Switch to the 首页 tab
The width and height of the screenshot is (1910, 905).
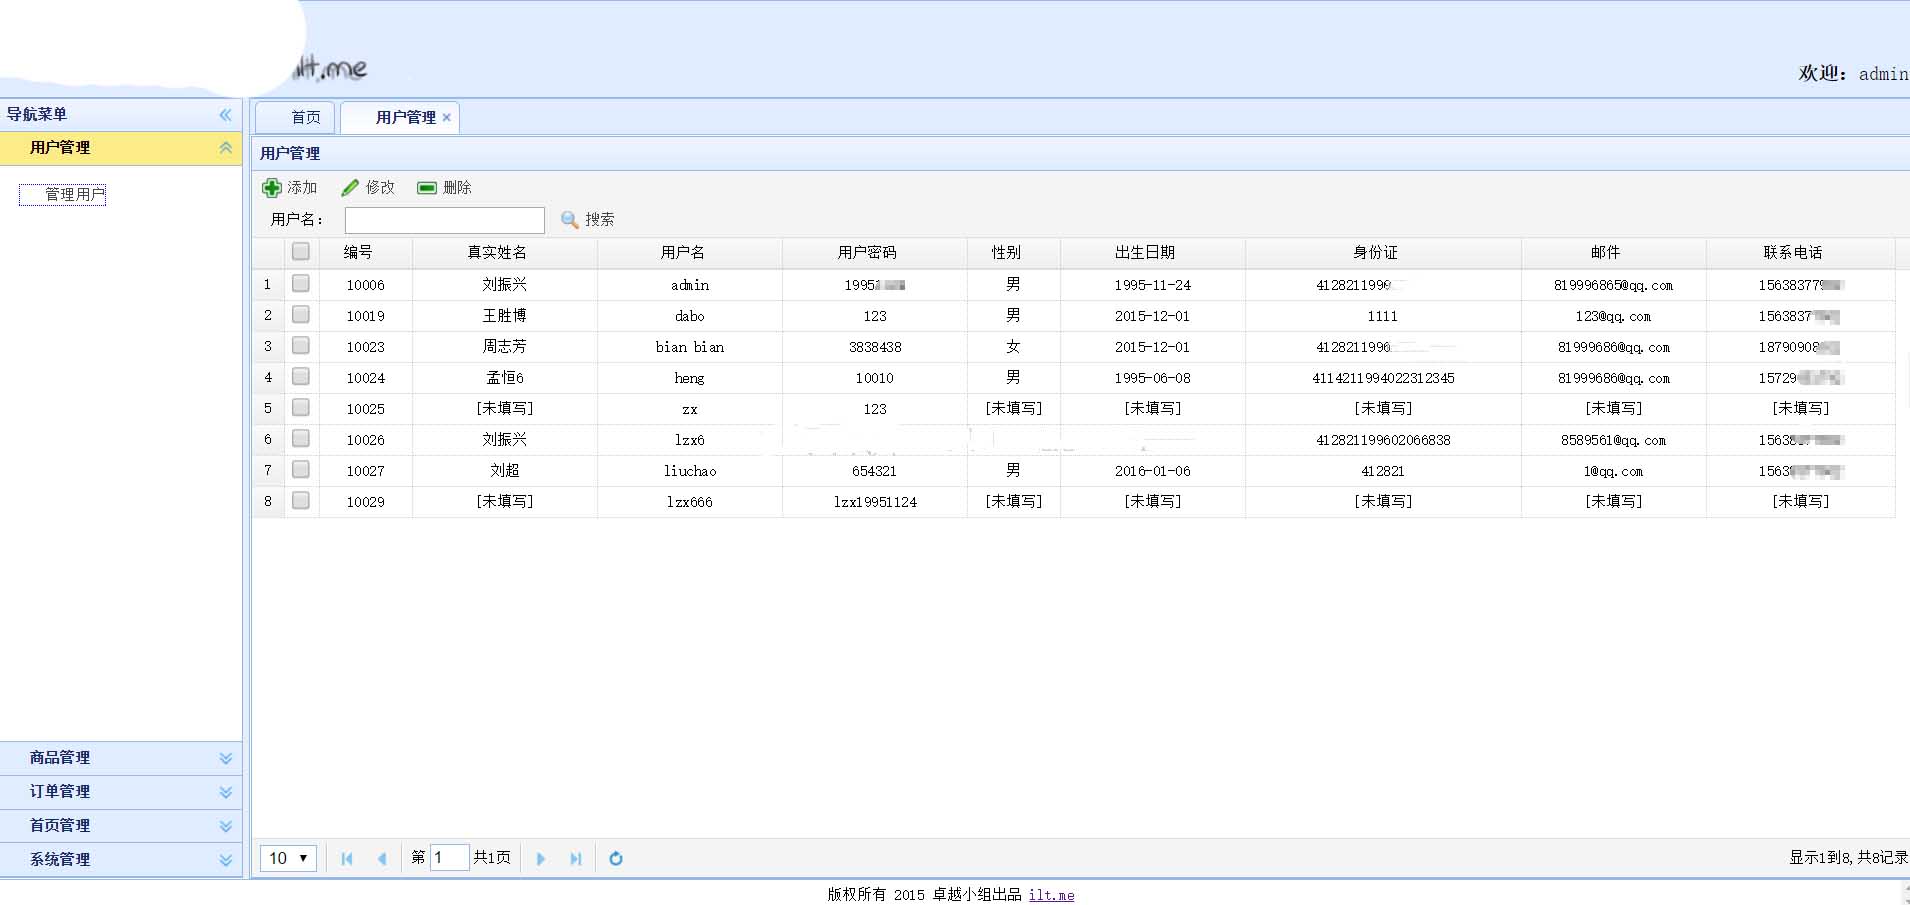pos(305,117)
